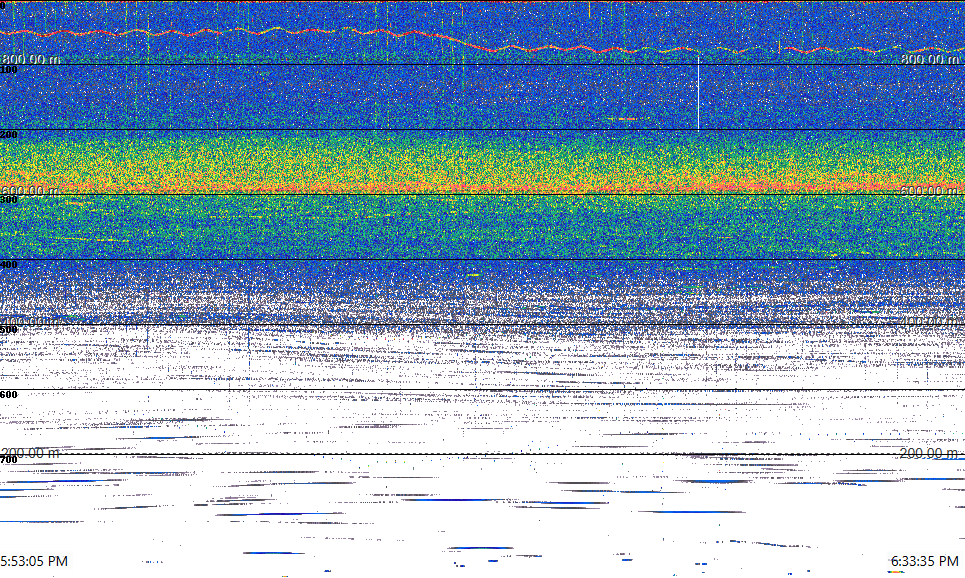
Task: Click the 600 depth grid label
Action: (x=9, y=395)
